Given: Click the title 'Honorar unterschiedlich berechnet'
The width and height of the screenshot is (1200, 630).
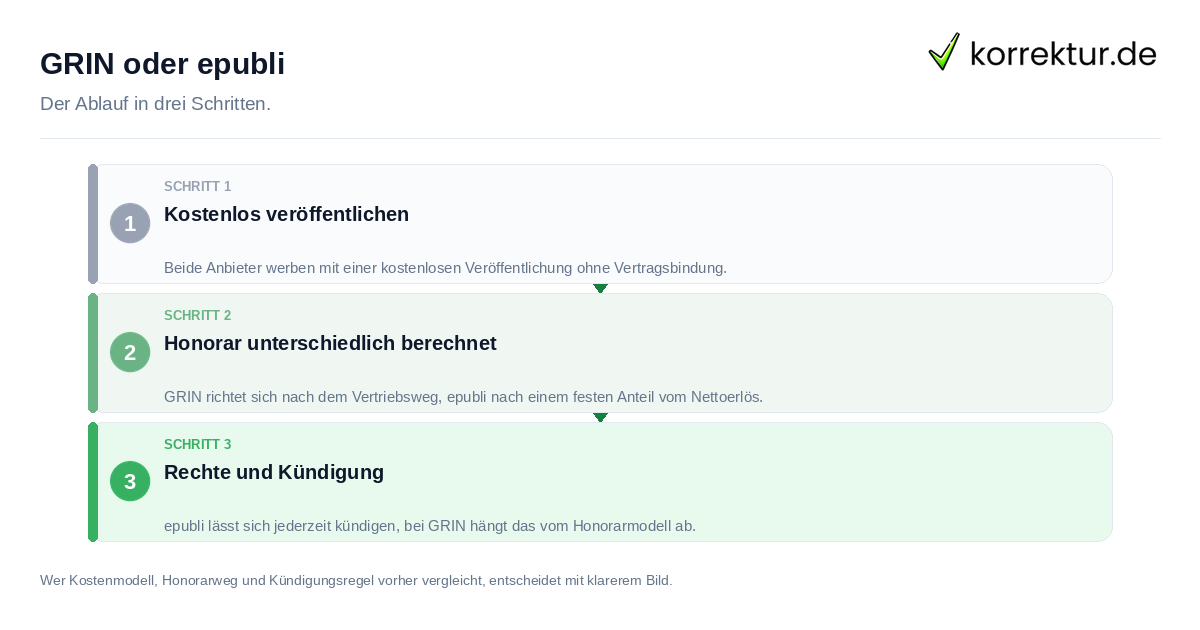Looking at the screenshot, I should [330, 343].
